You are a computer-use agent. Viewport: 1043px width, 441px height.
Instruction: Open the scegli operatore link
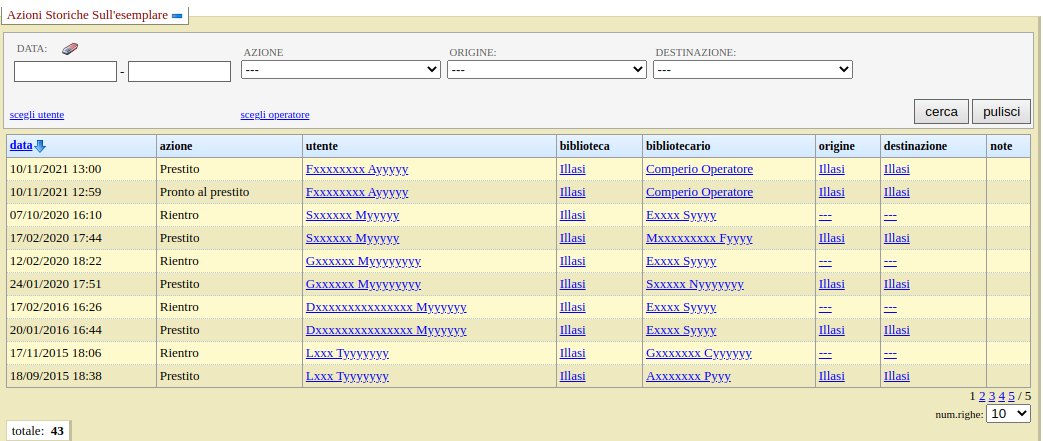(275, 115)
